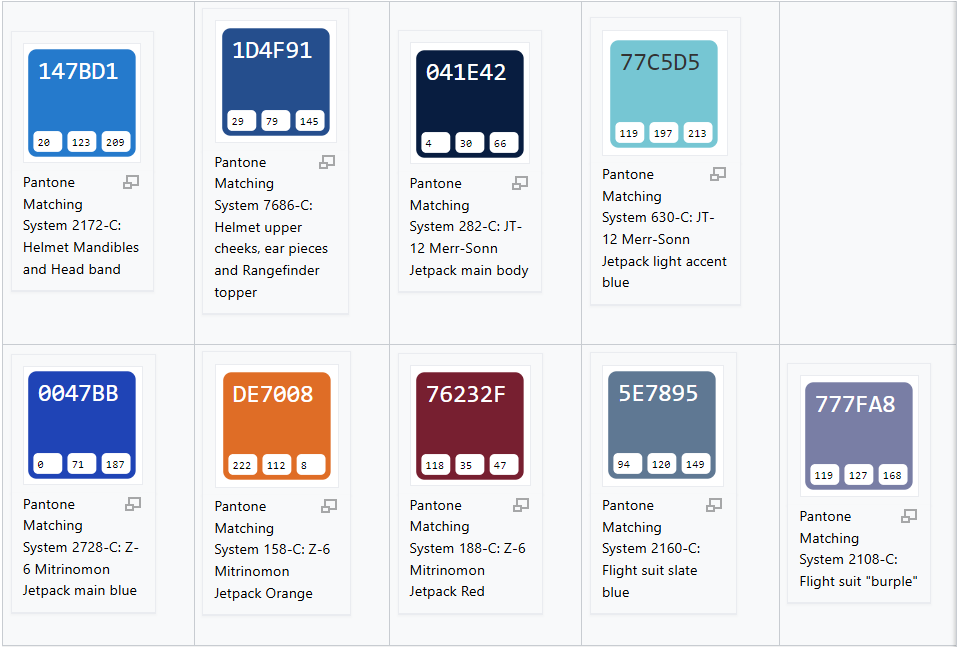The width and height of the screenshot is (958, 647).
Task: Enlarge the Pantone 2160-C slate blue image
Action: point(714,505)
